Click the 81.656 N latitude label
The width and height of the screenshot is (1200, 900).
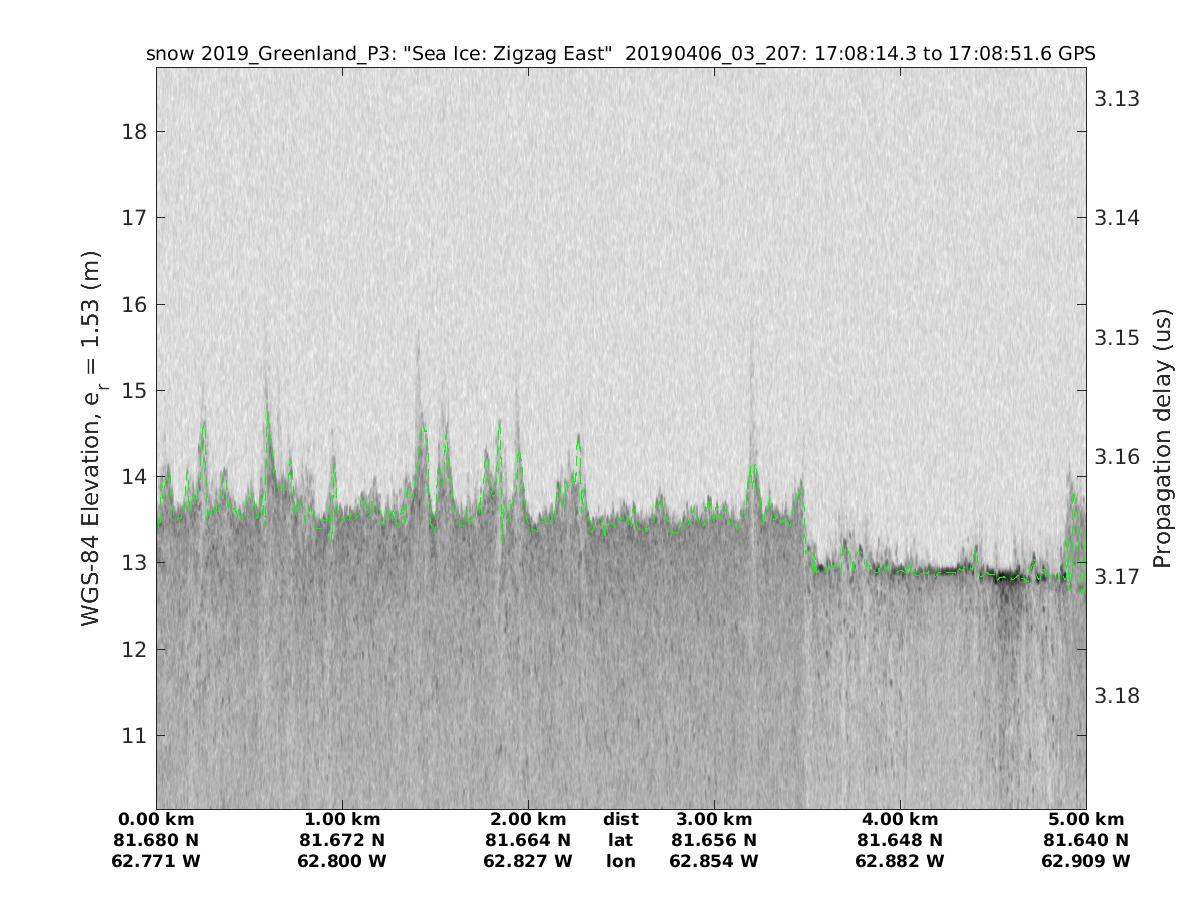(x=714, y=840)
